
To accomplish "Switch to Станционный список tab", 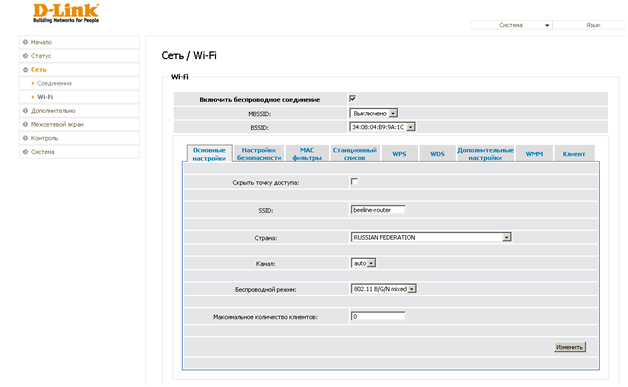I will click(x=355, y=154).
